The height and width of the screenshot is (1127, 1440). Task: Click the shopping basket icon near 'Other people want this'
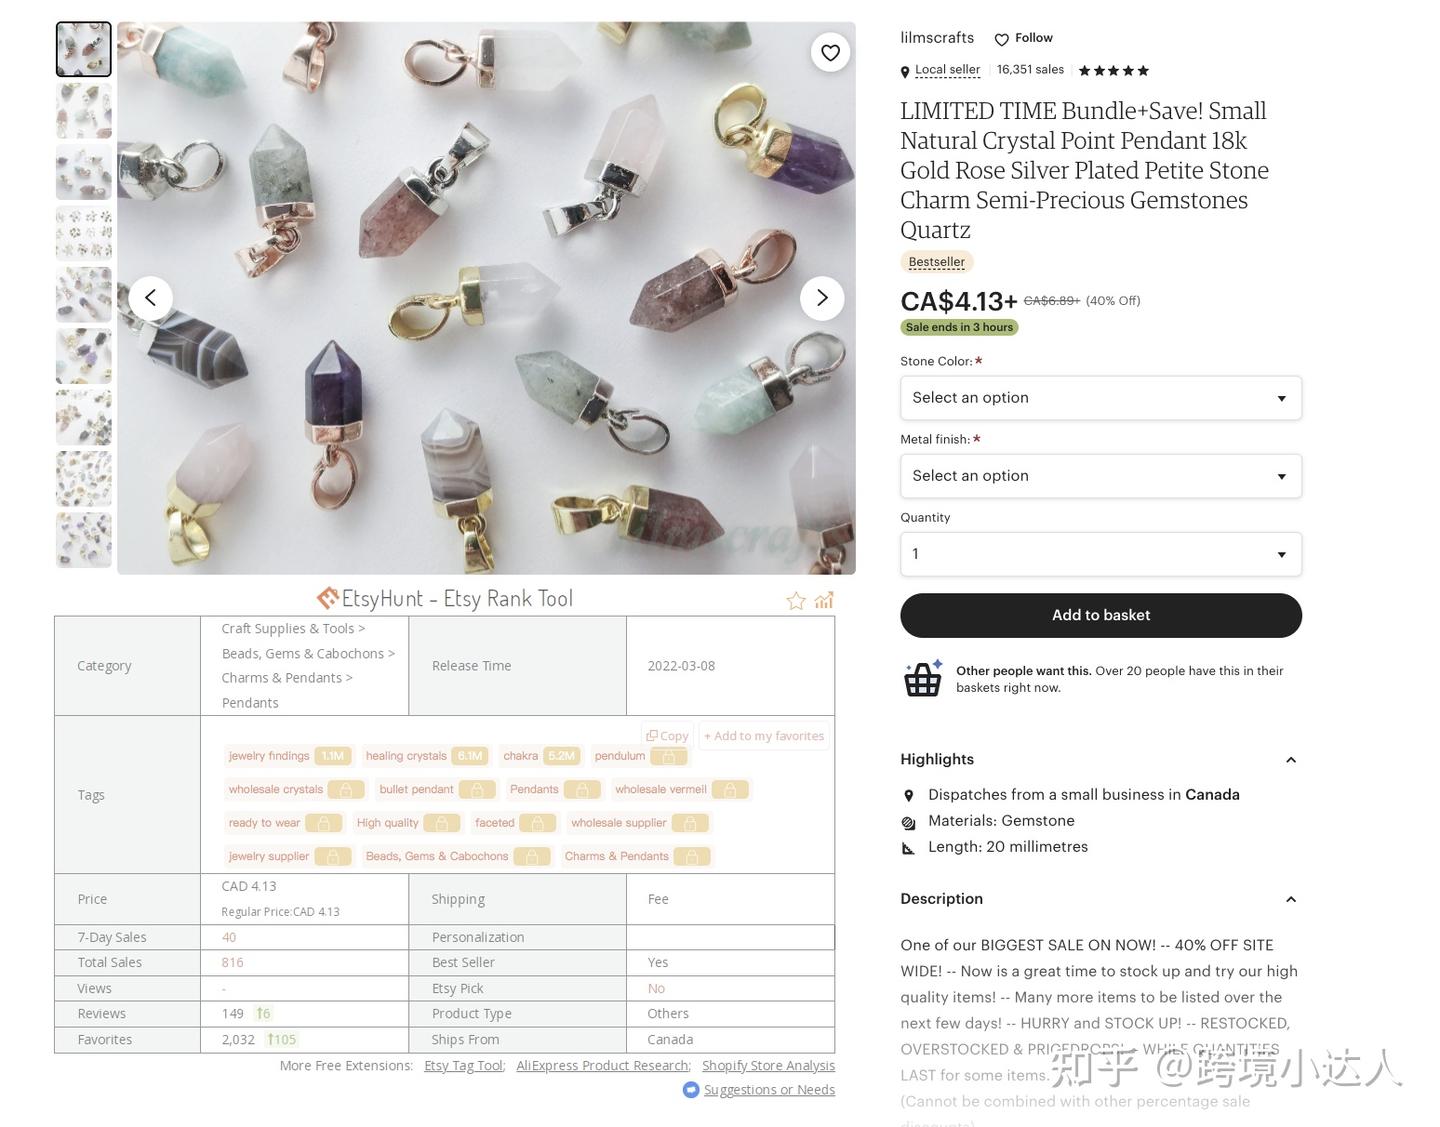[x=923, y=678]
